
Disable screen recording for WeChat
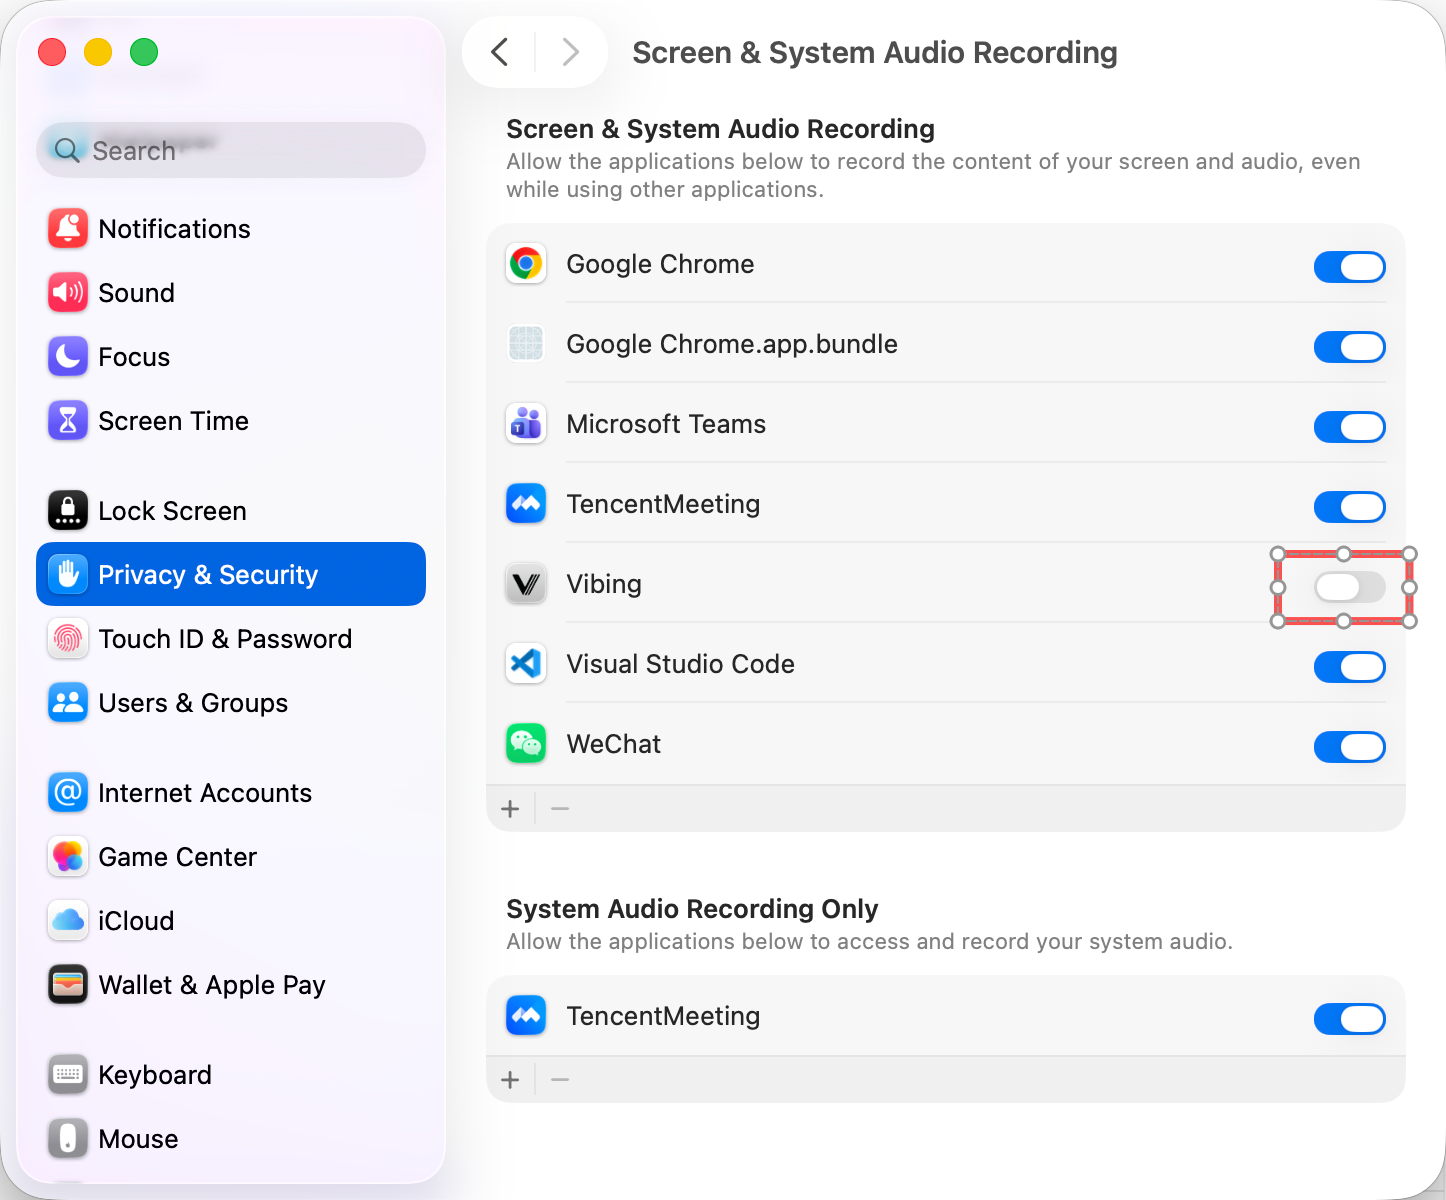click(1349, 747)
